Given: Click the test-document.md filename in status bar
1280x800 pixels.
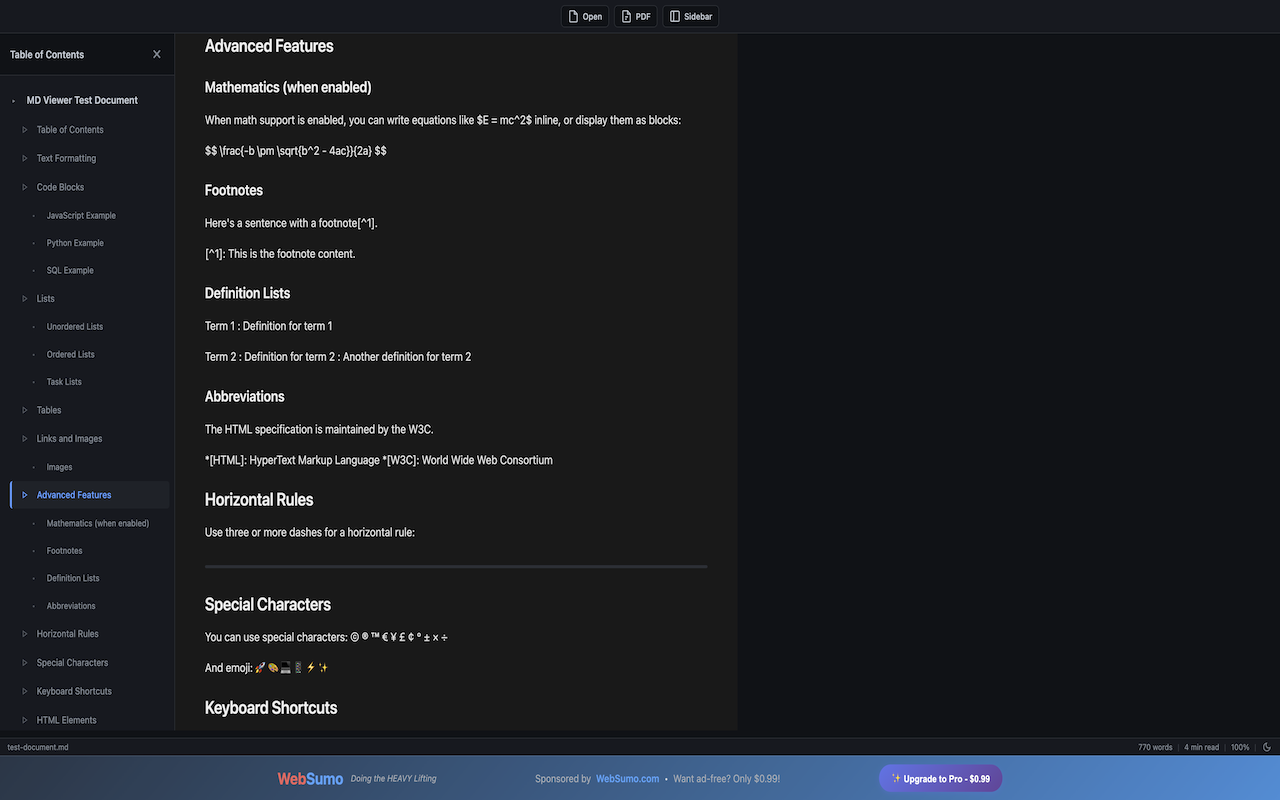Looking at the screenshot, I should (38, 747).
